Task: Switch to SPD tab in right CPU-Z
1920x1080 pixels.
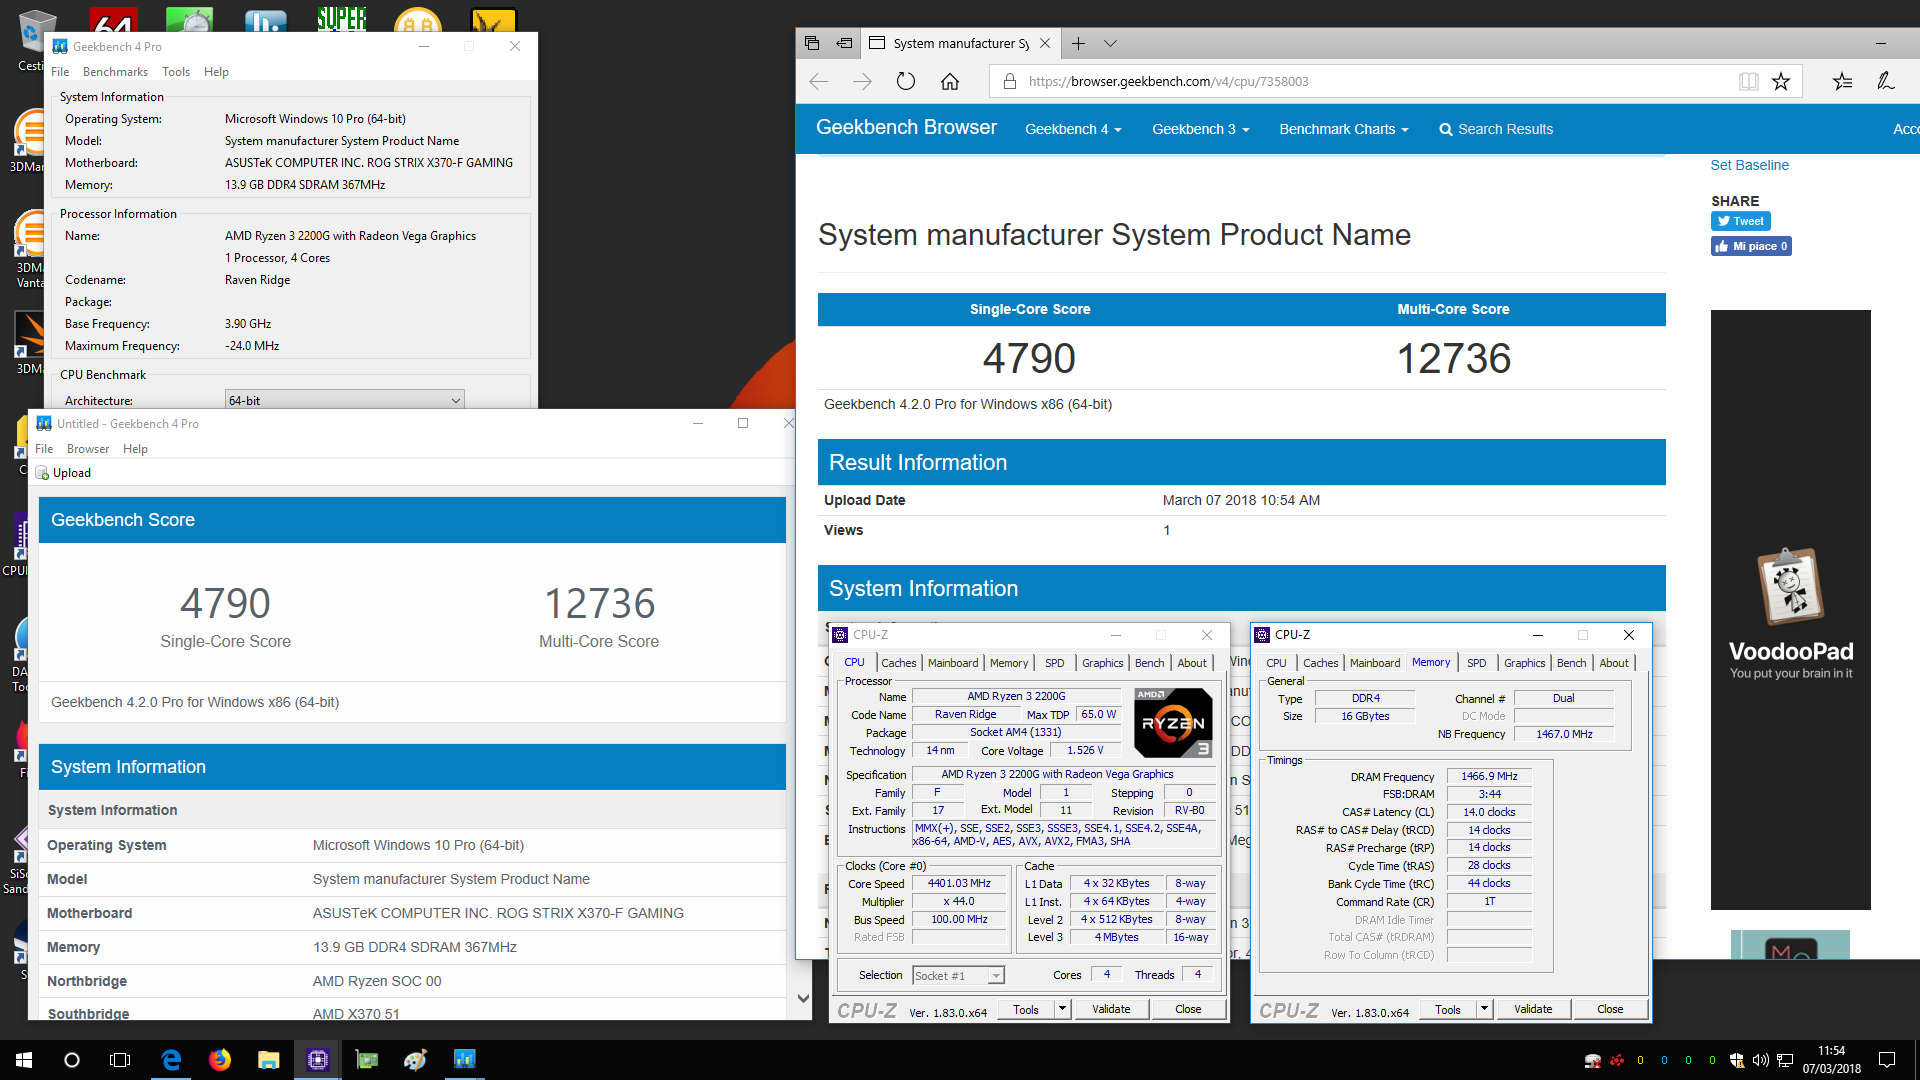Action: point(1476,663)
